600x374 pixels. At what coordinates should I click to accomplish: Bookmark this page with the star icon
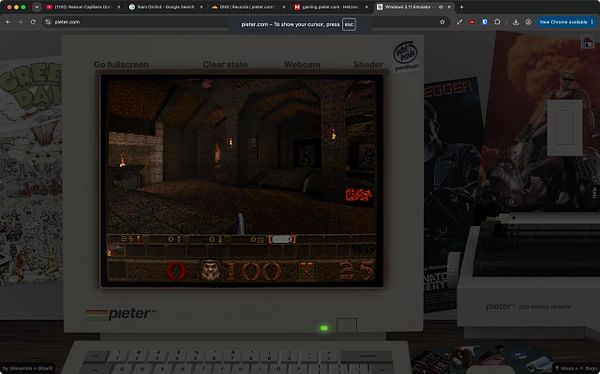442,22
